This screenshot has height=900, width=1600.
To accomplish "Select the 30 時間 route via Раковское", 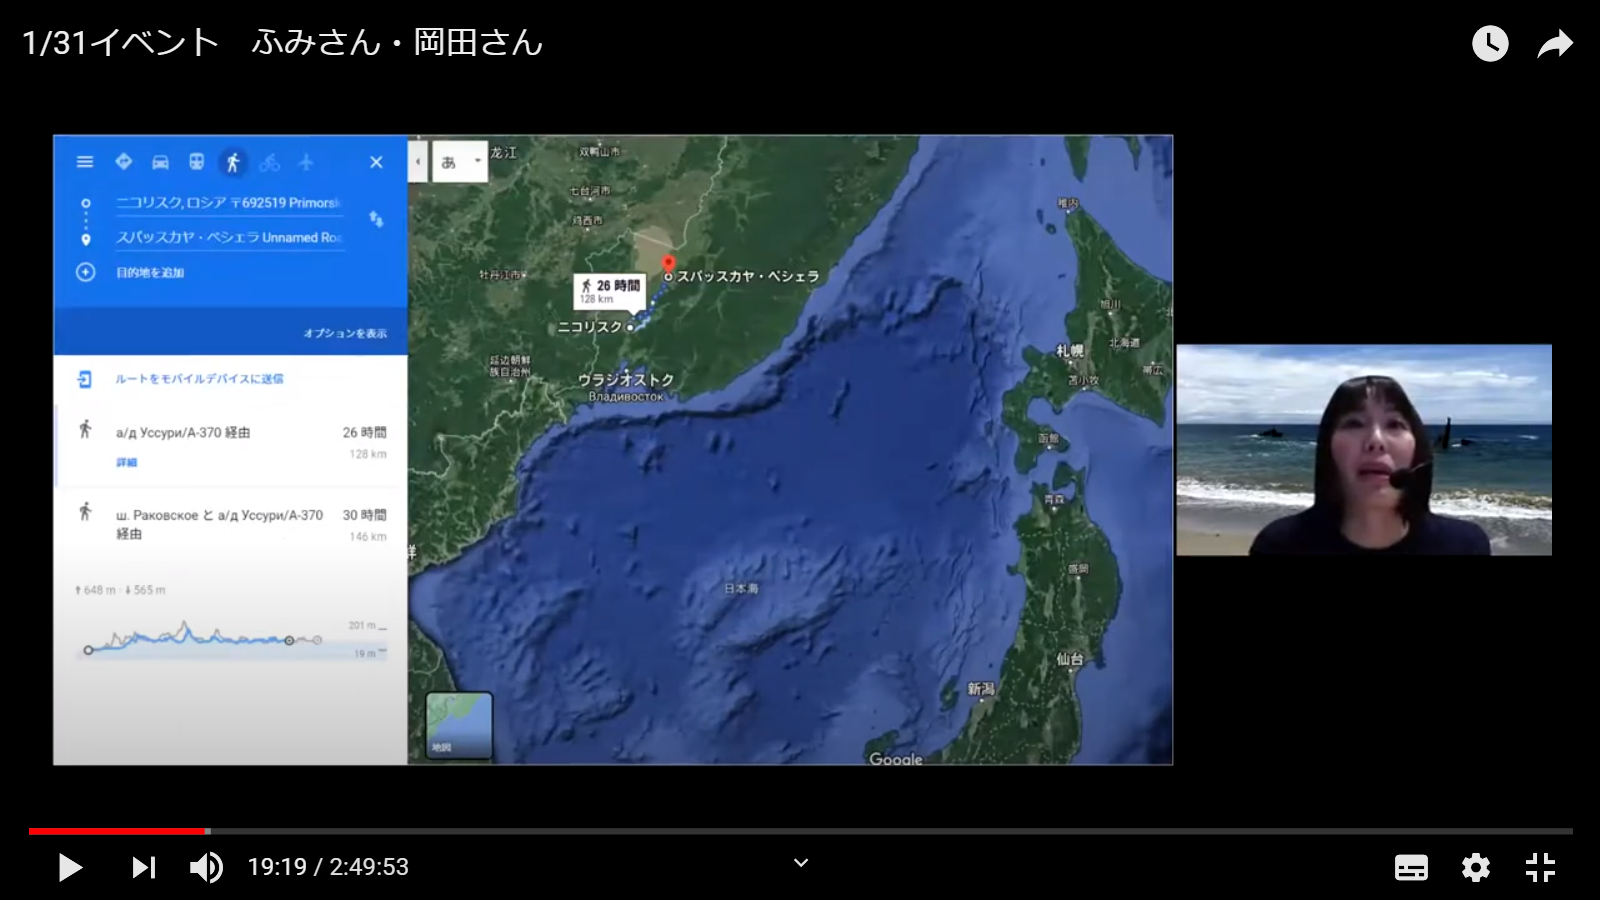I will click(230, 525).
